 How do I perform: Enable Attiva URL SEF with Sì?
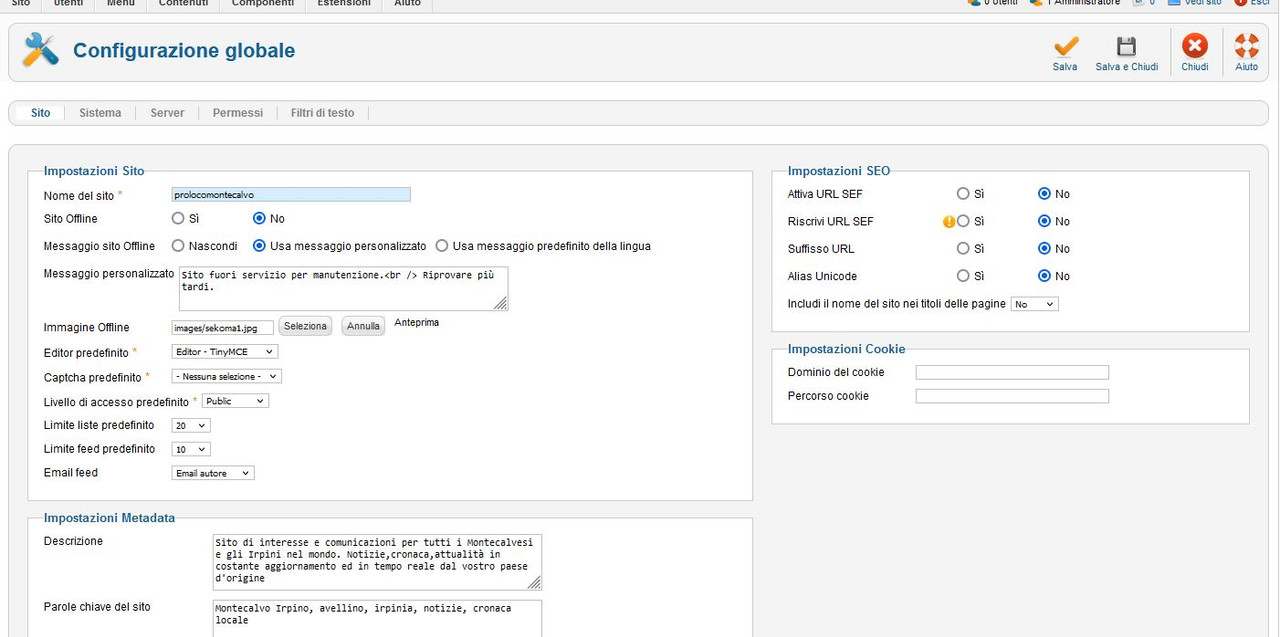(963, 193)
